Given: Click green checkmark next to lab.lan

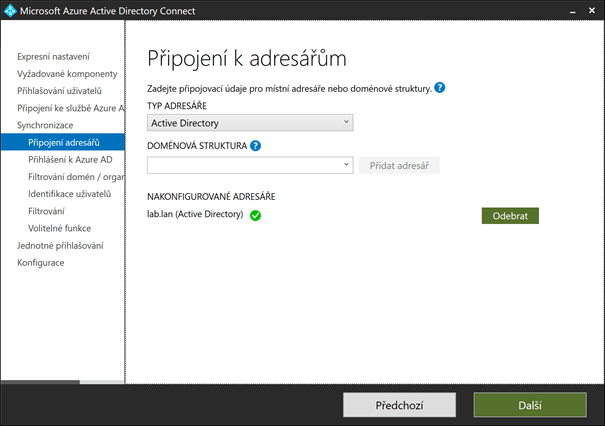Looking at the screenshot, I should (x=256, y=215).
